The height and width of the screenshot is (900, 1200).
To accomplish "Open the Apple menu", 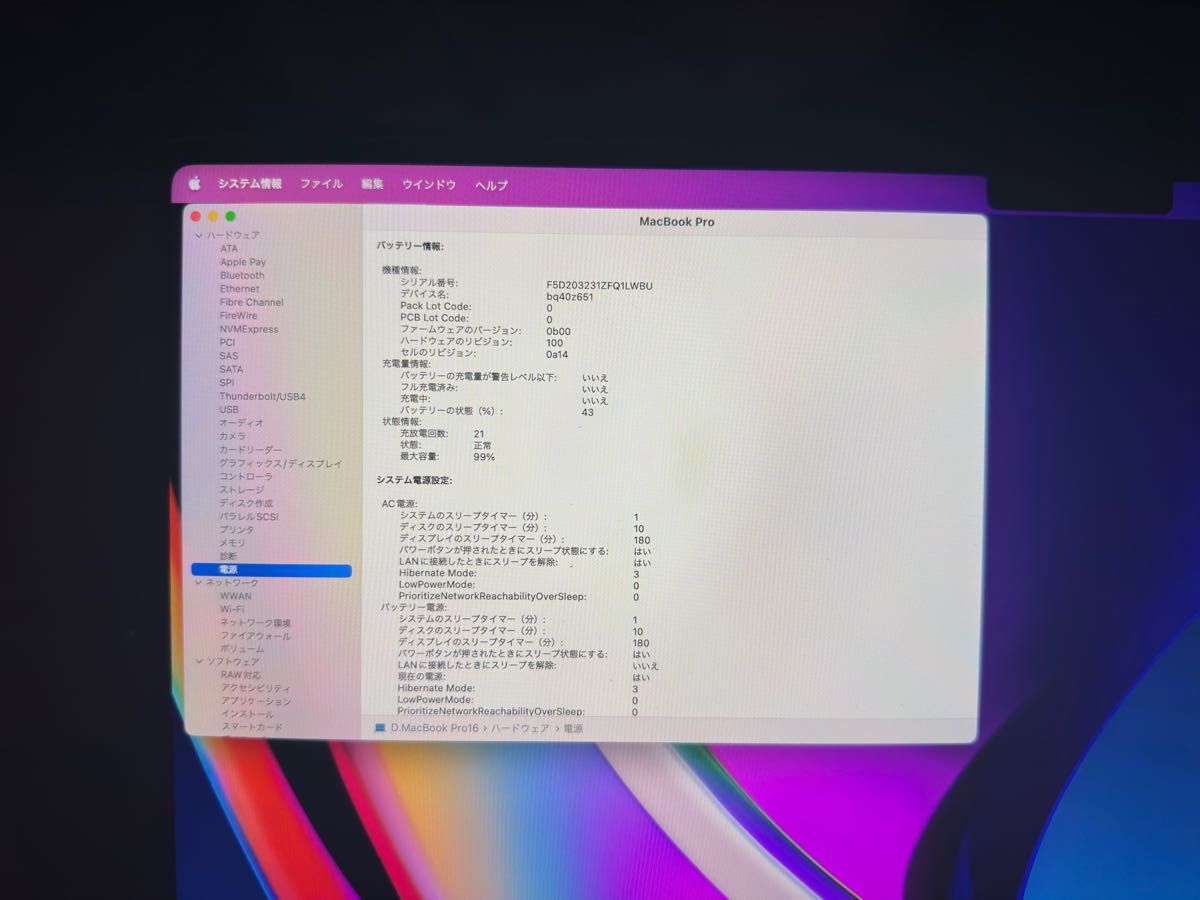I will pos(195,184).
